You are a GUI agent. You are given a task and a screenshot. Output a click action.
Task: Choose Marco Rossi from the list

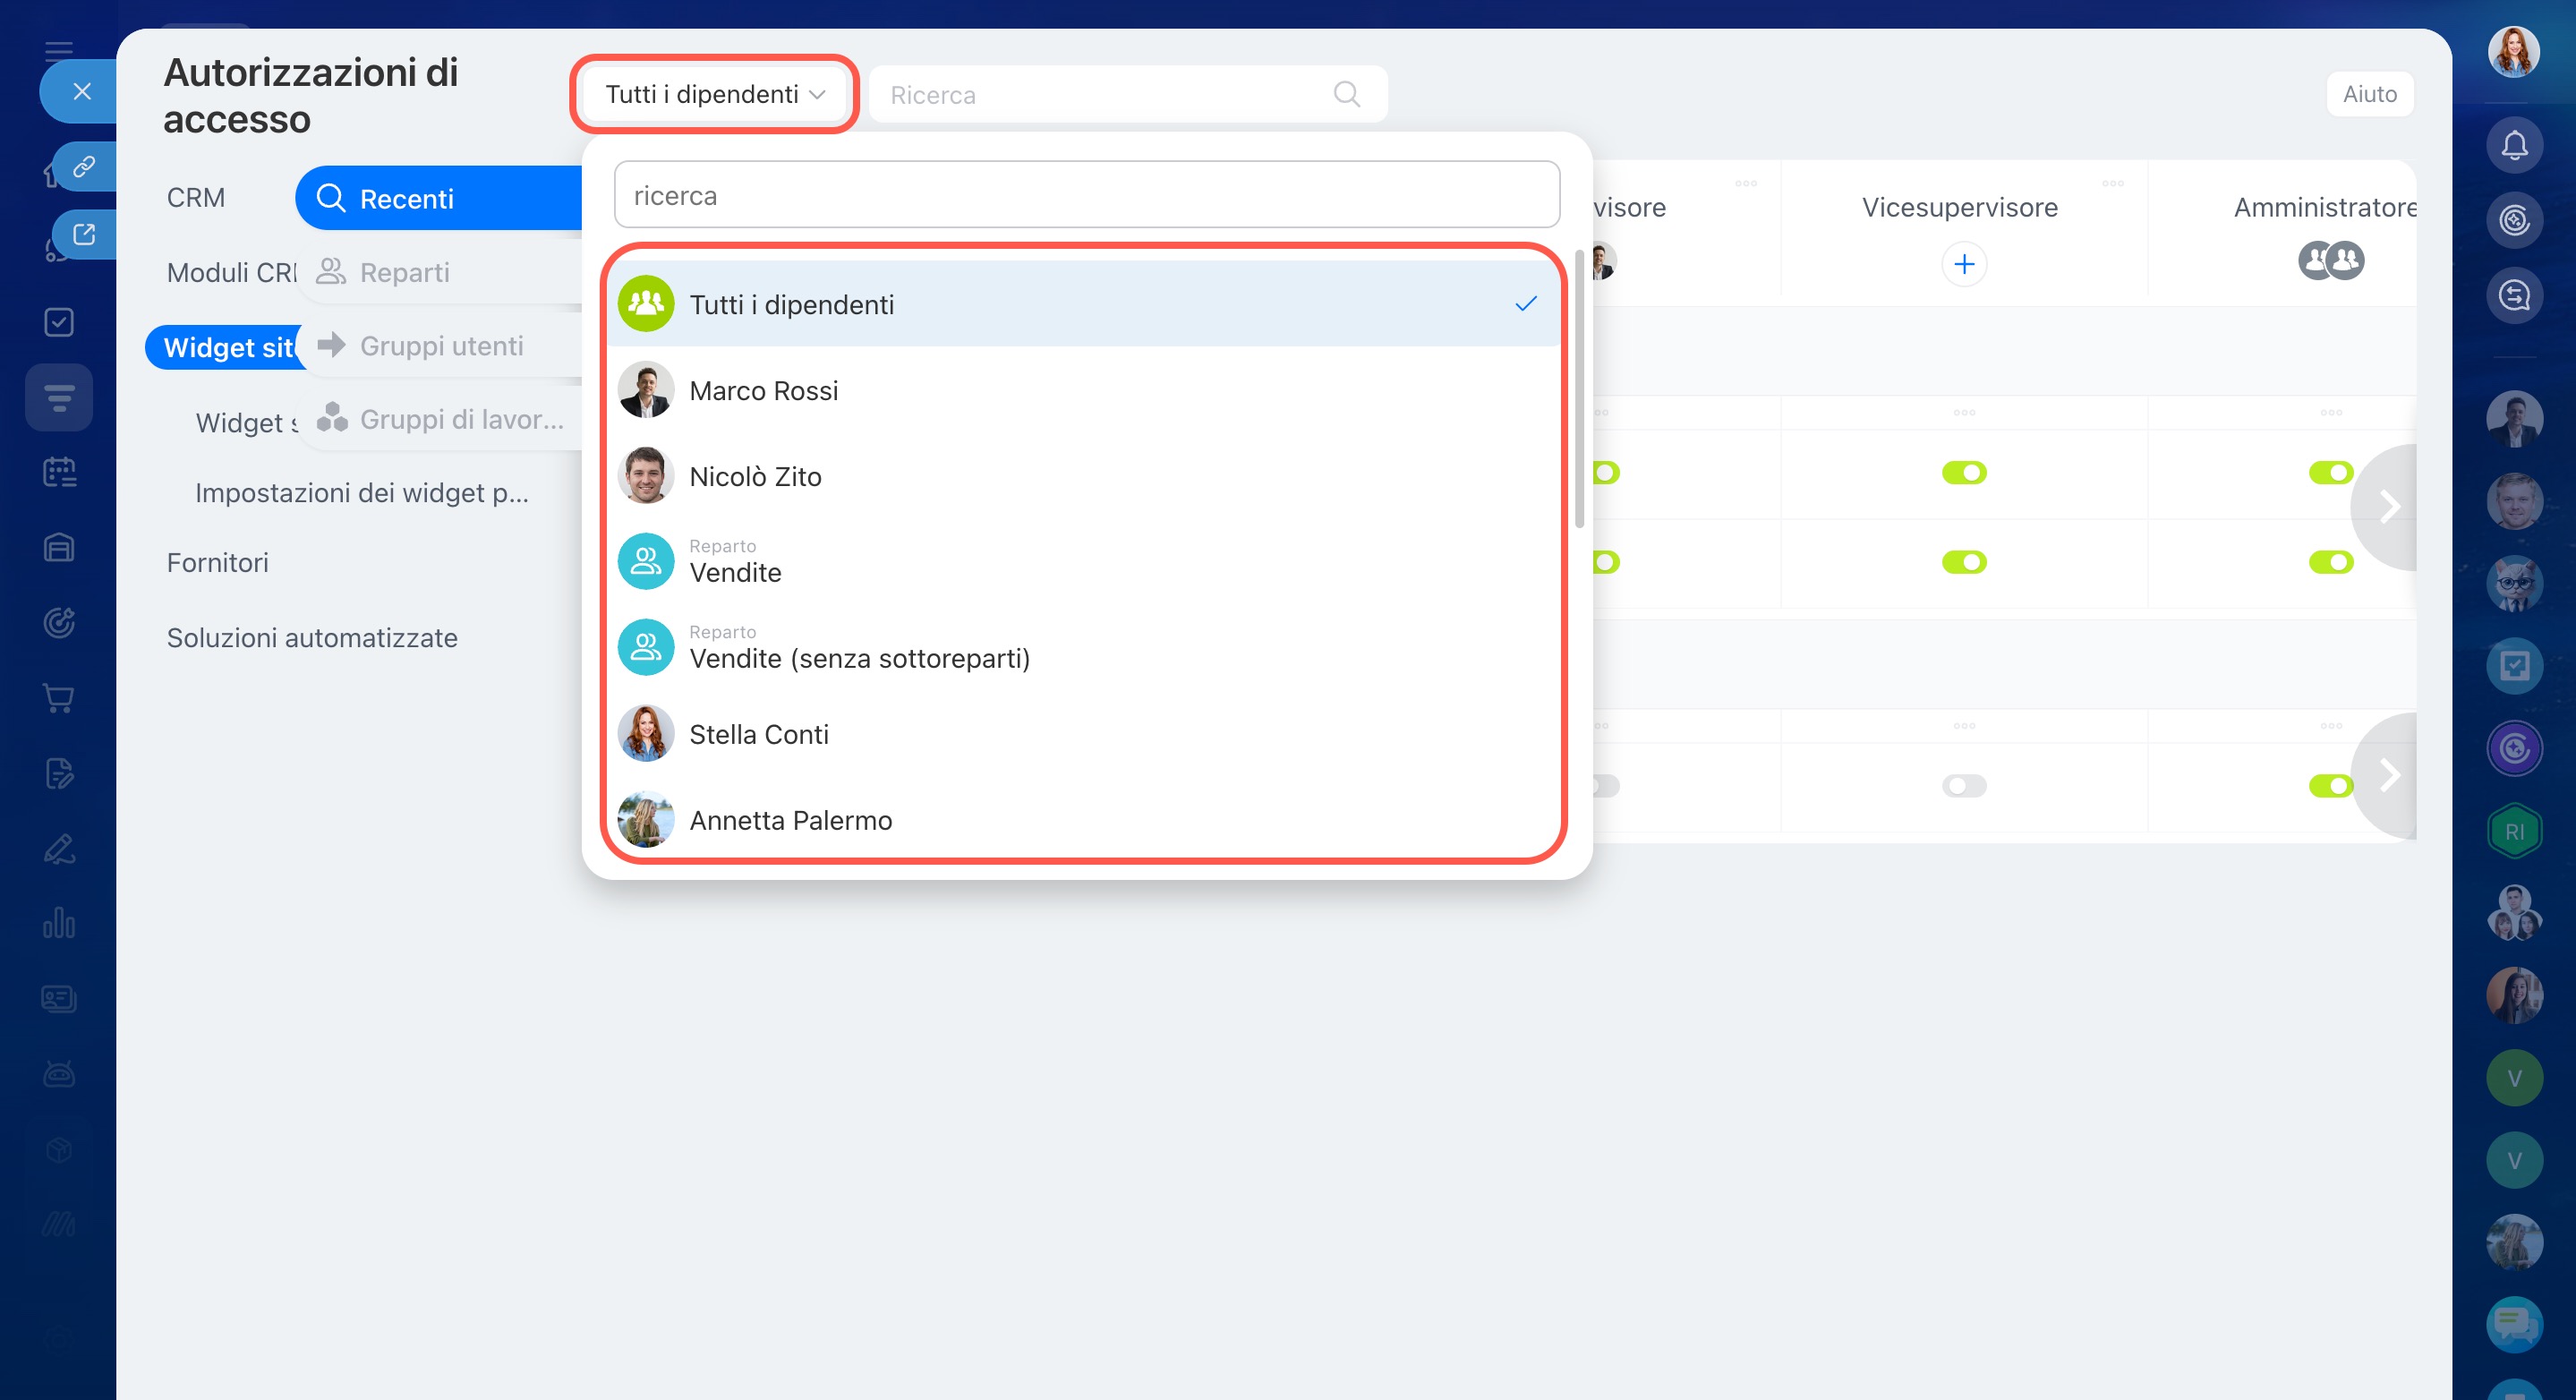pos(764,391)
